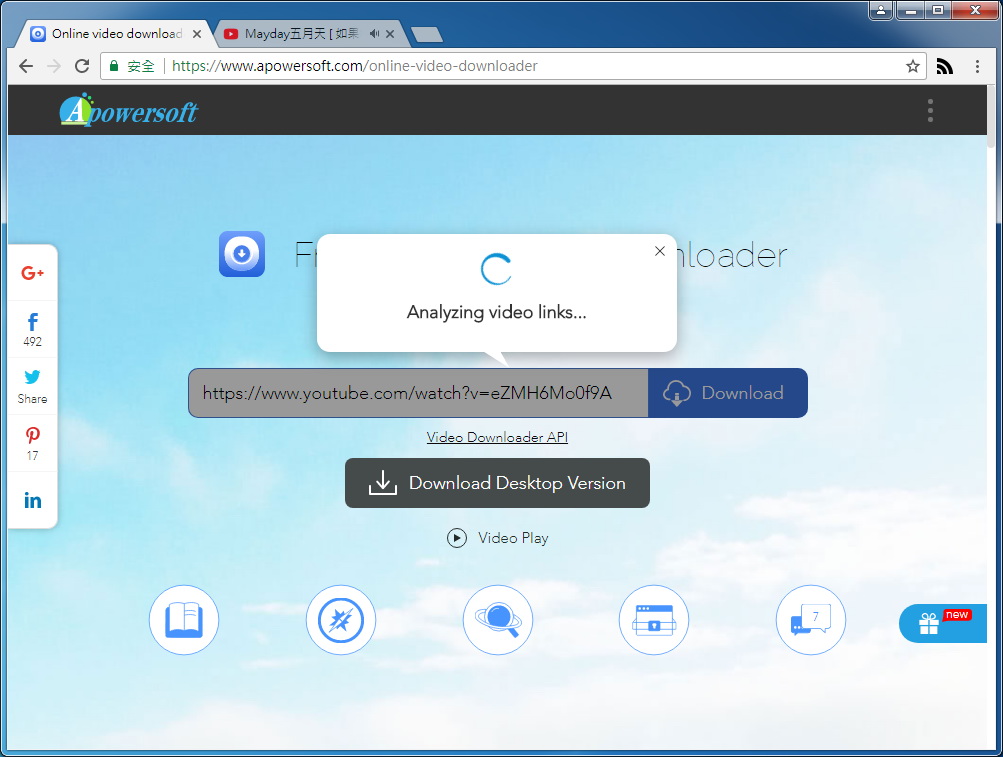Open the open-book guide icon
This screenshot has width=1003, height=757.
[x=184, y=619]
